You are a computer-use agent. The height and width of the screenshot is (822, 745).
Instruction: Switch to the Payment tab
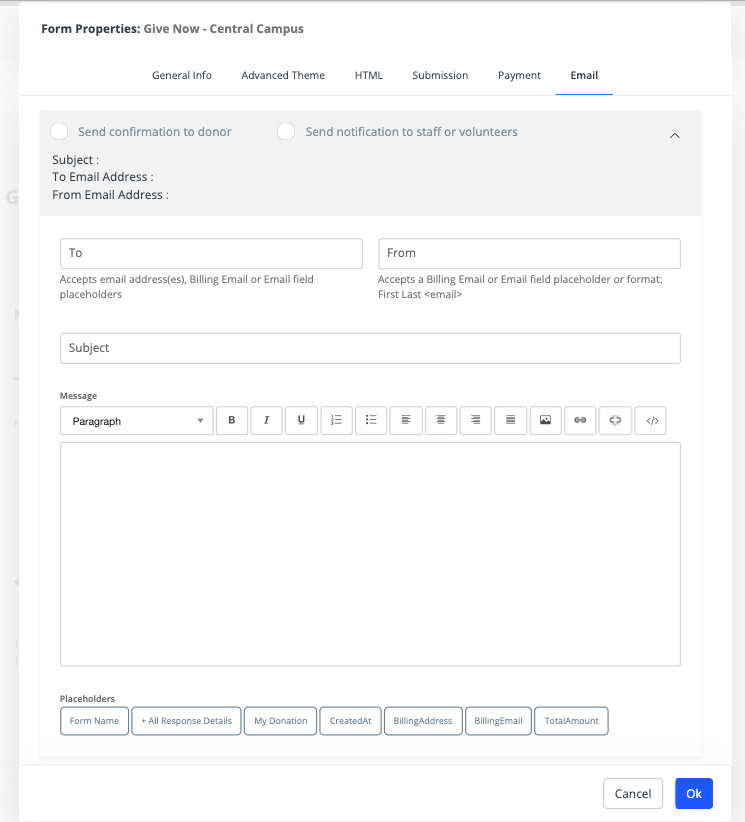point(519,75)
